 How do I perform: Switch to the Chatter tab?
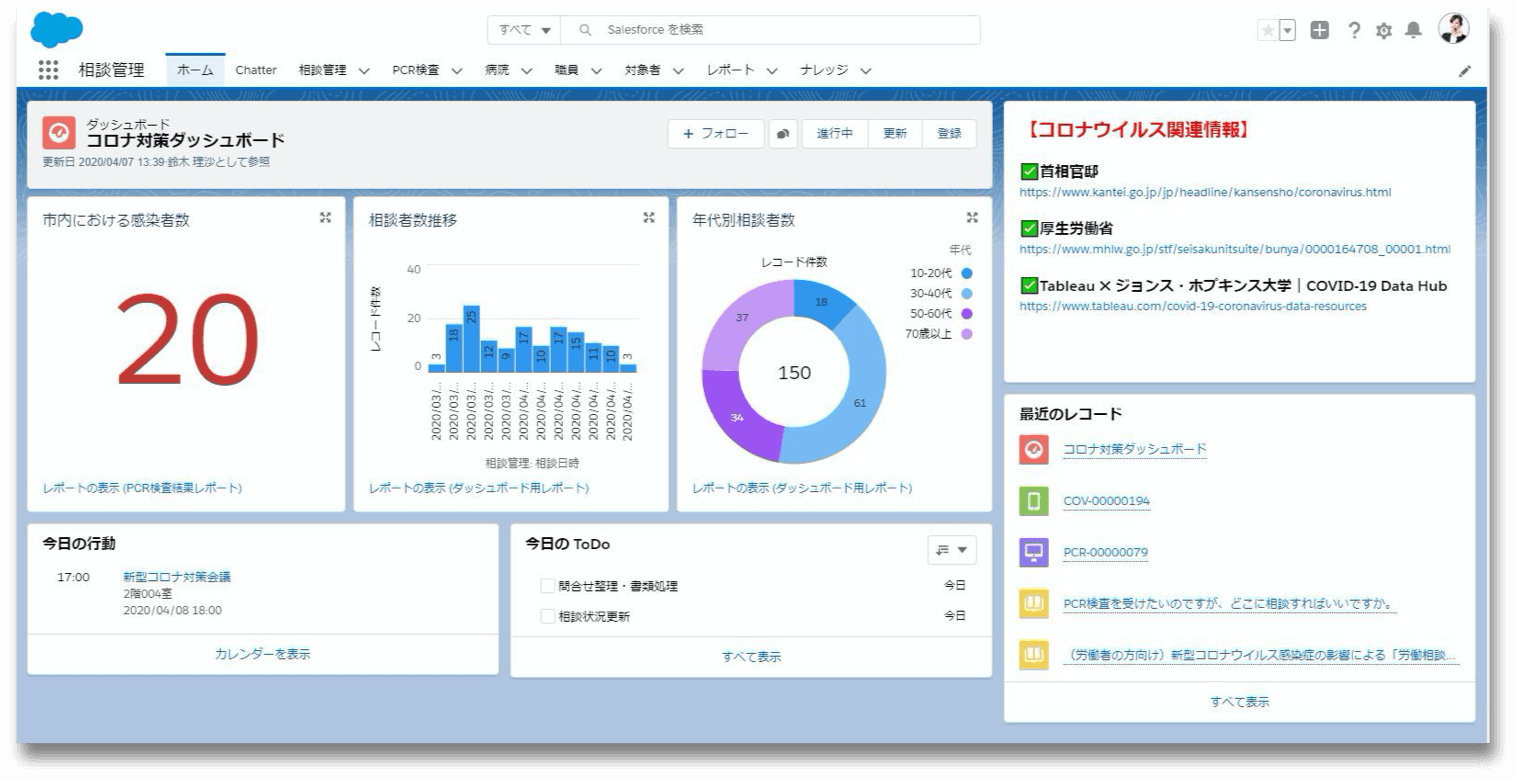[x=256, y=70]
